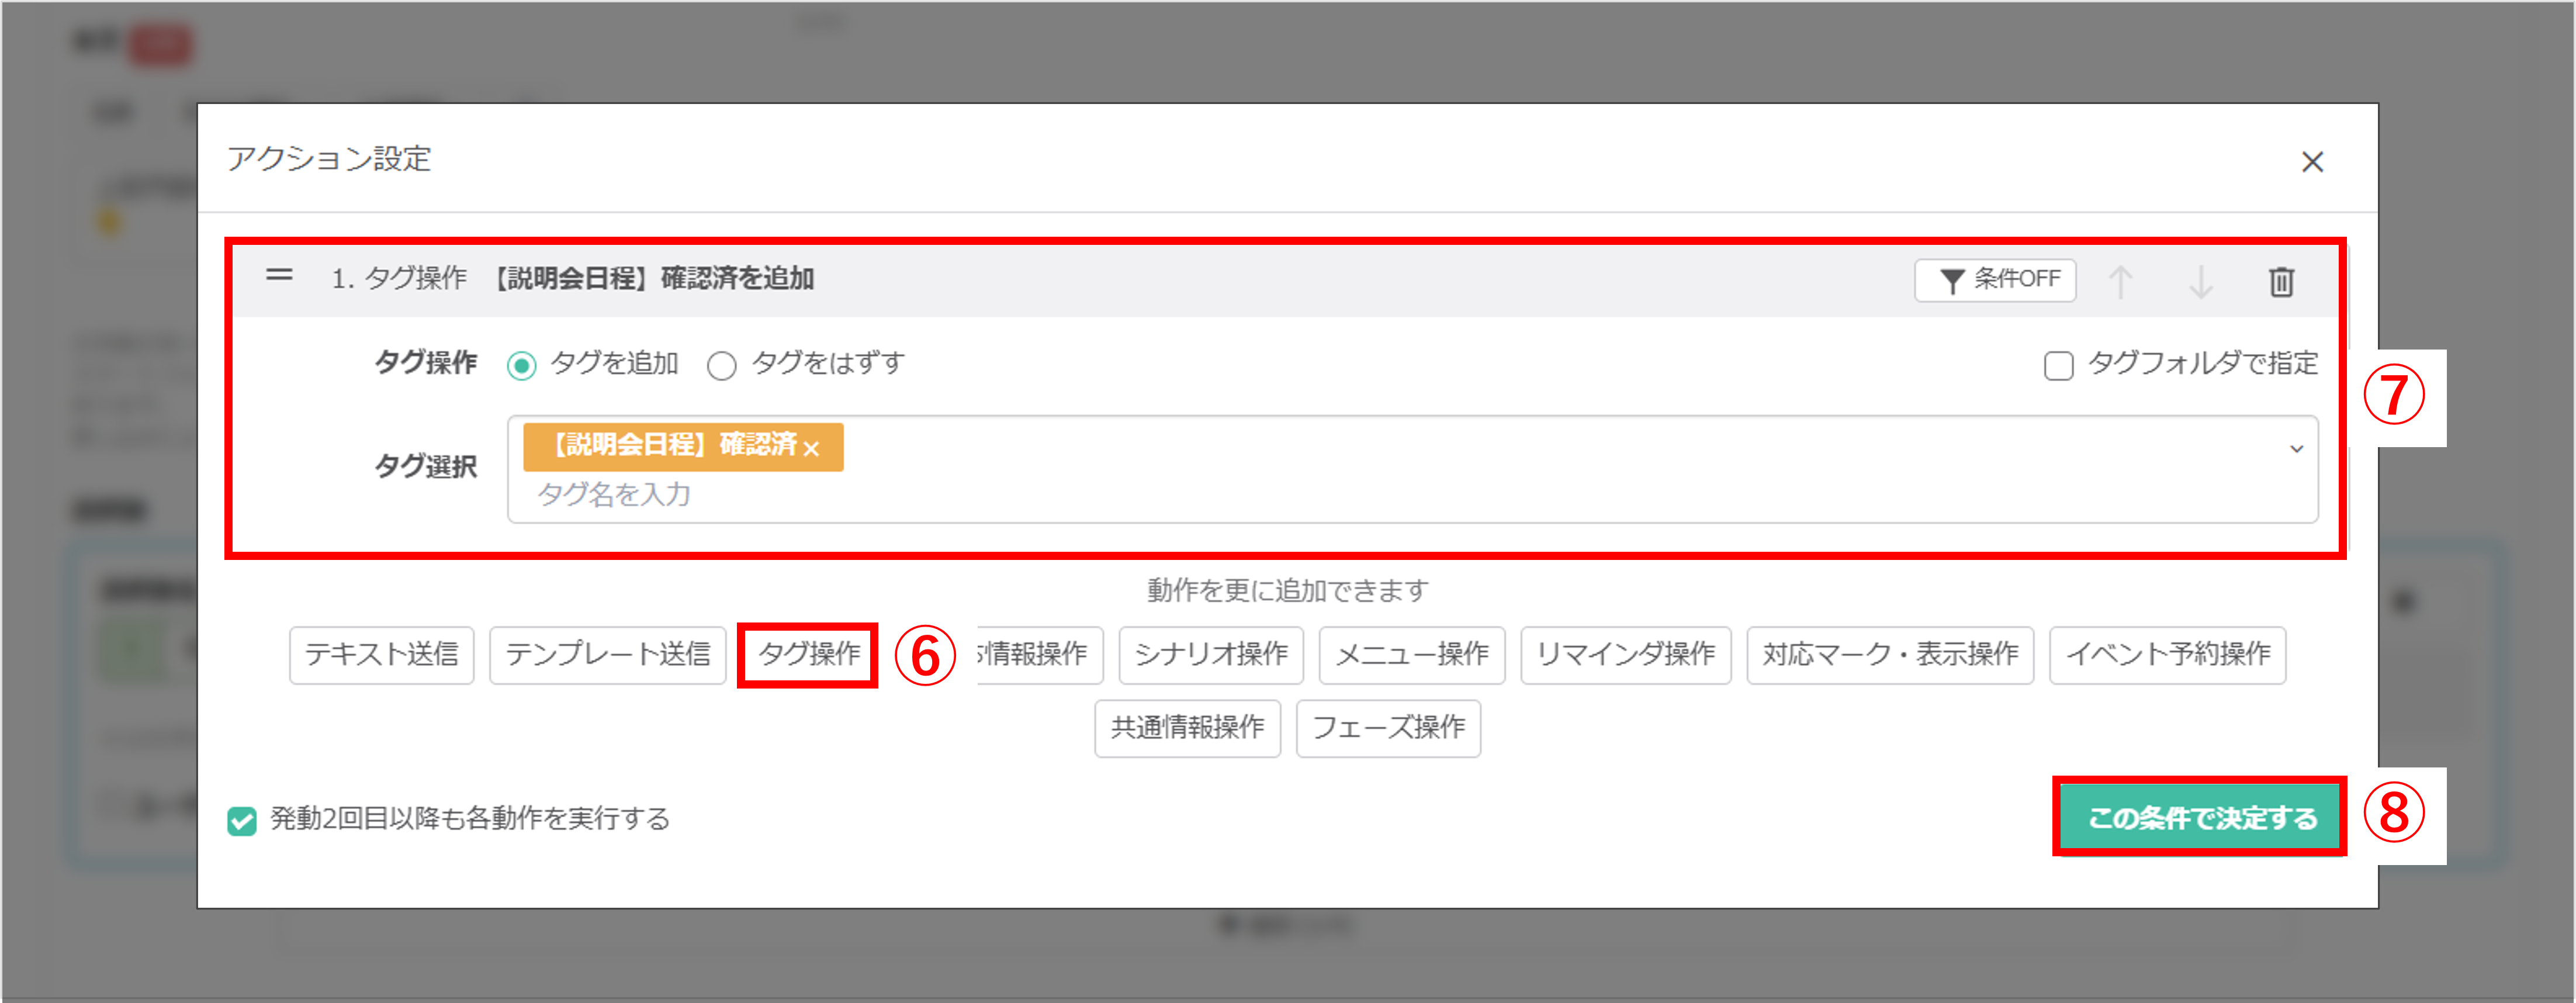The width and height of the screenshot is (2576, 1003).
Task: Remove the 【説明会日程】確認済 tag chip via x
Action: pyautogui.click(x=811, y=448)
